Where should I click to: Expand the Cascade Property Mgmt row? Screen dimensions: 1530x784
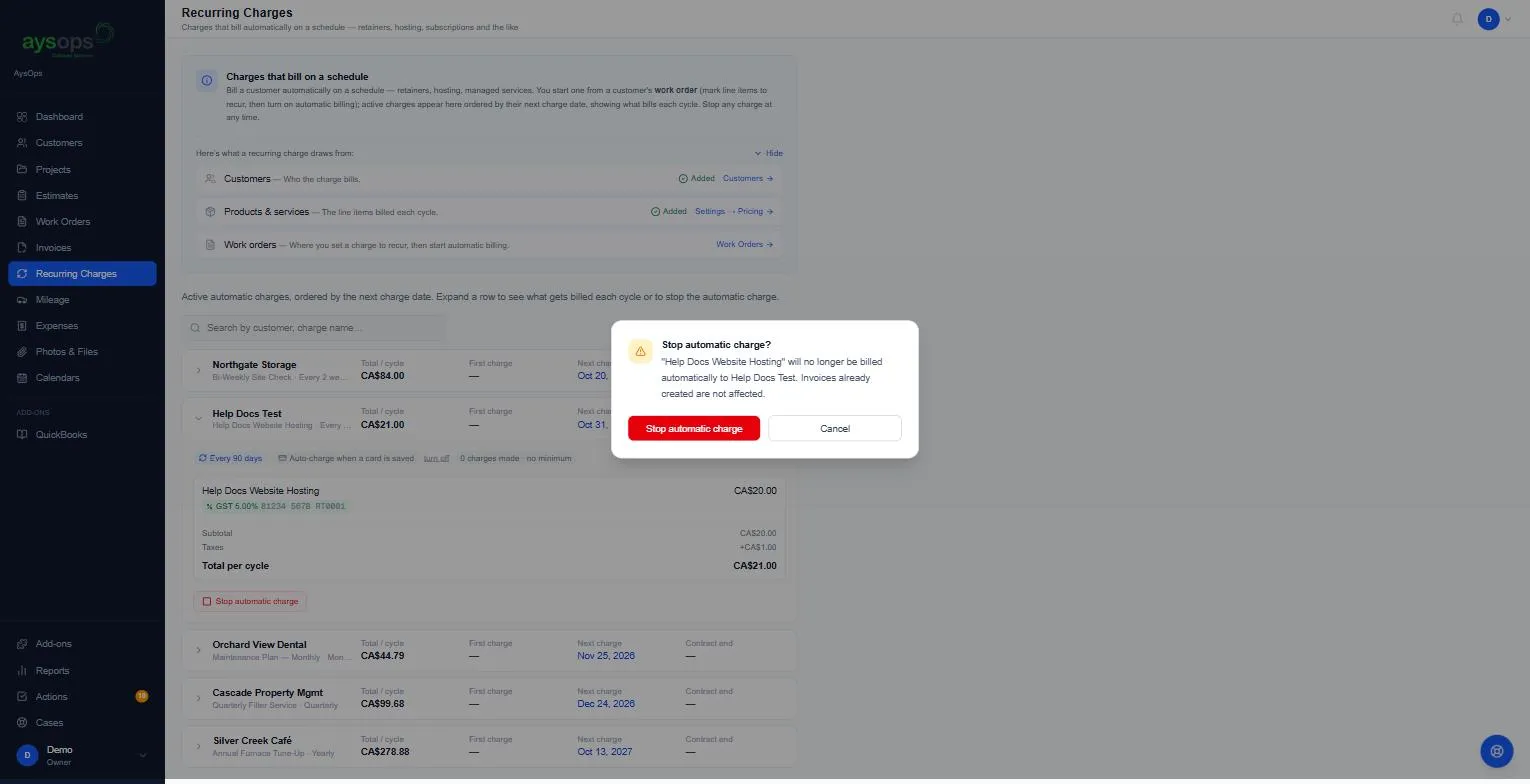pyautogui.click(x=198, y=699)
